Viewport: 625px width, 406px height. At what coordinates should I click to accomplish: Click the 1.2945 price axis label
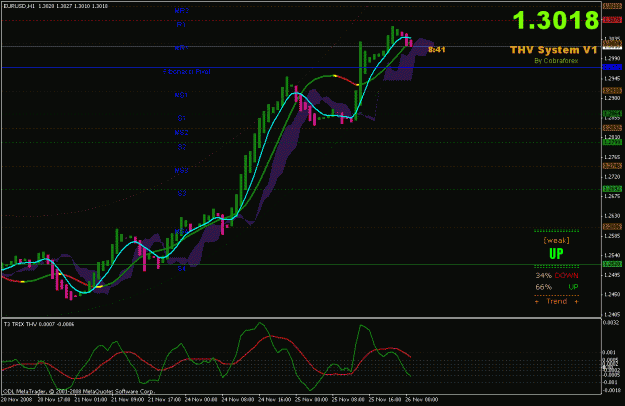pos(612,78)
